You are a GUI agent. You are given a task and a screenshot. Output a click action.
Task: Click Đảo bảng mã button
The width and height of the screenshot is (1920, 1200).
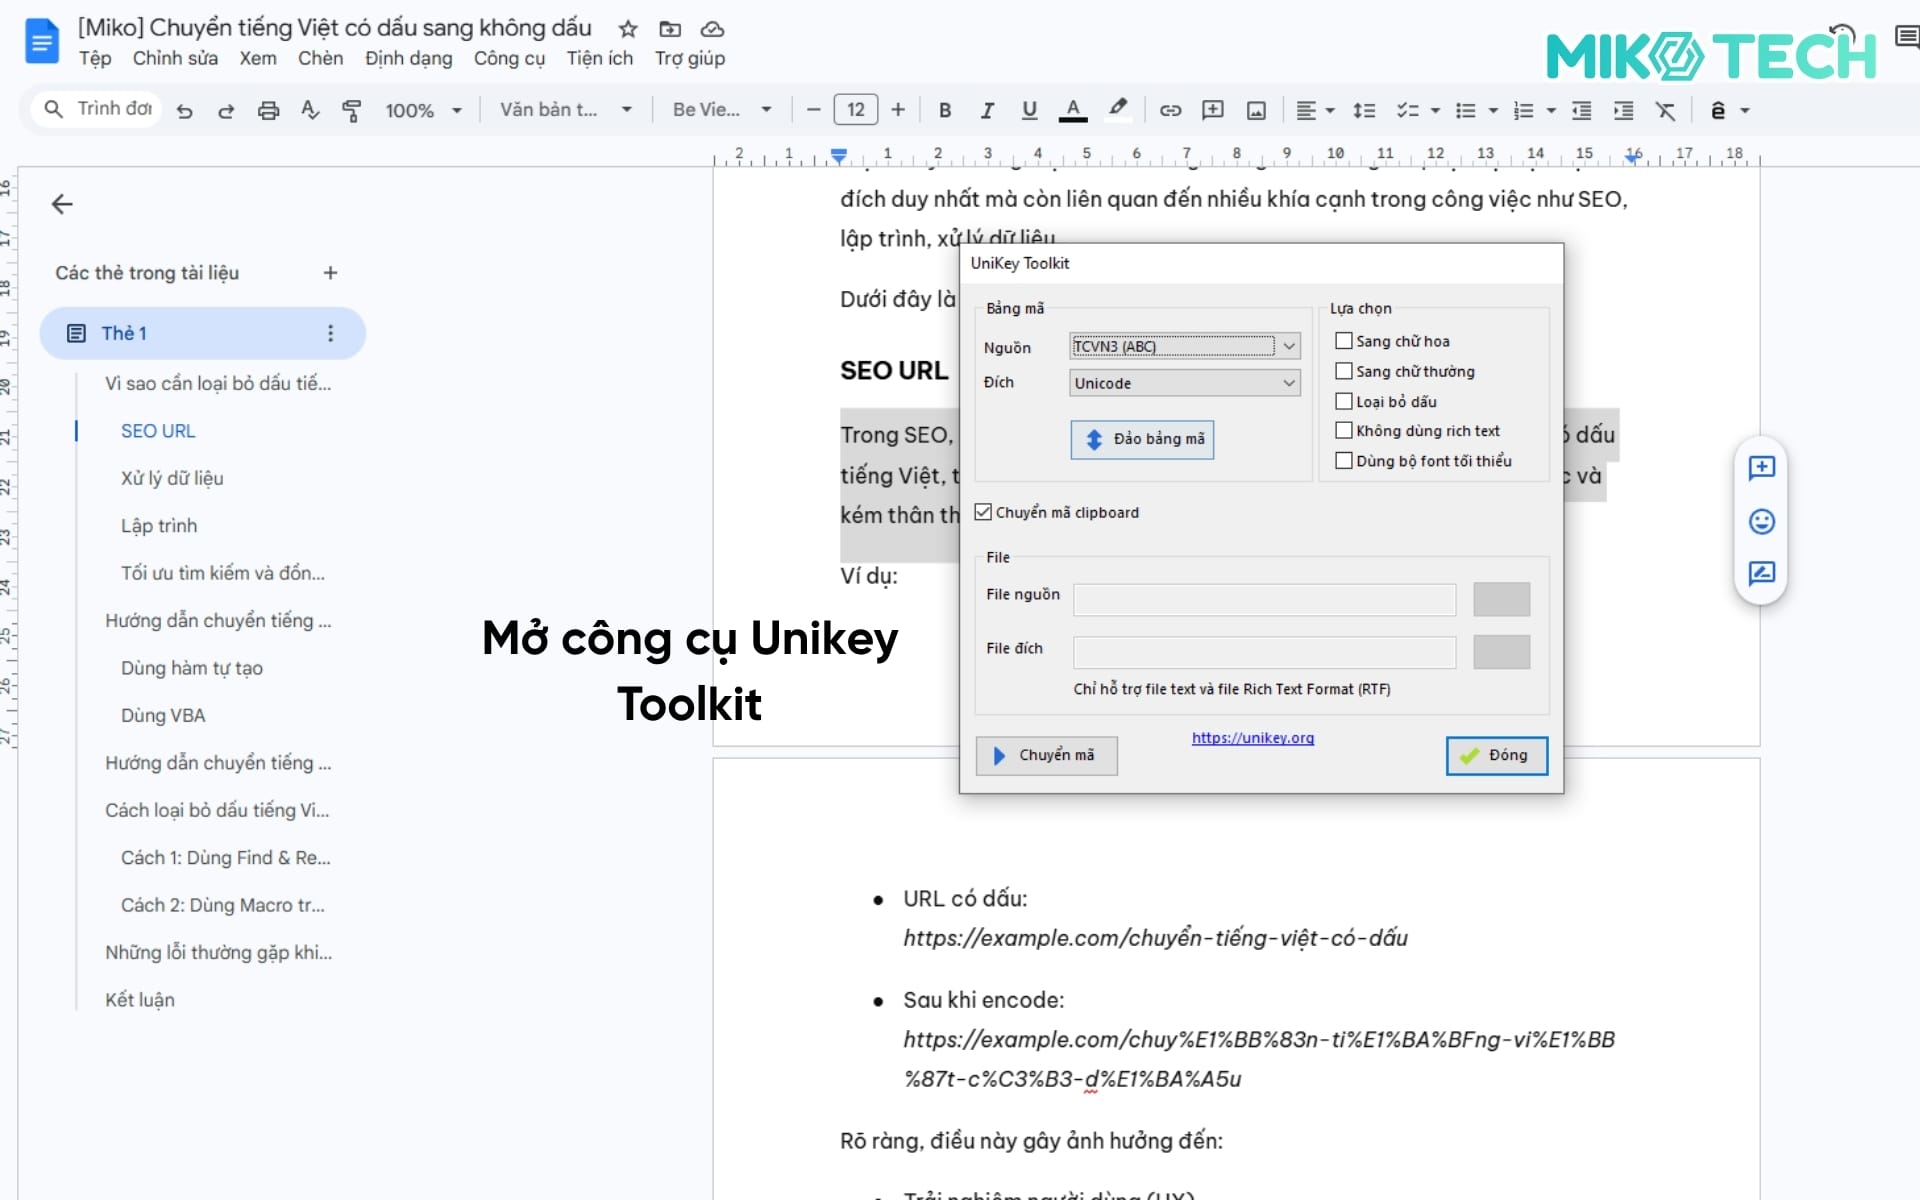pos(1142,439)
